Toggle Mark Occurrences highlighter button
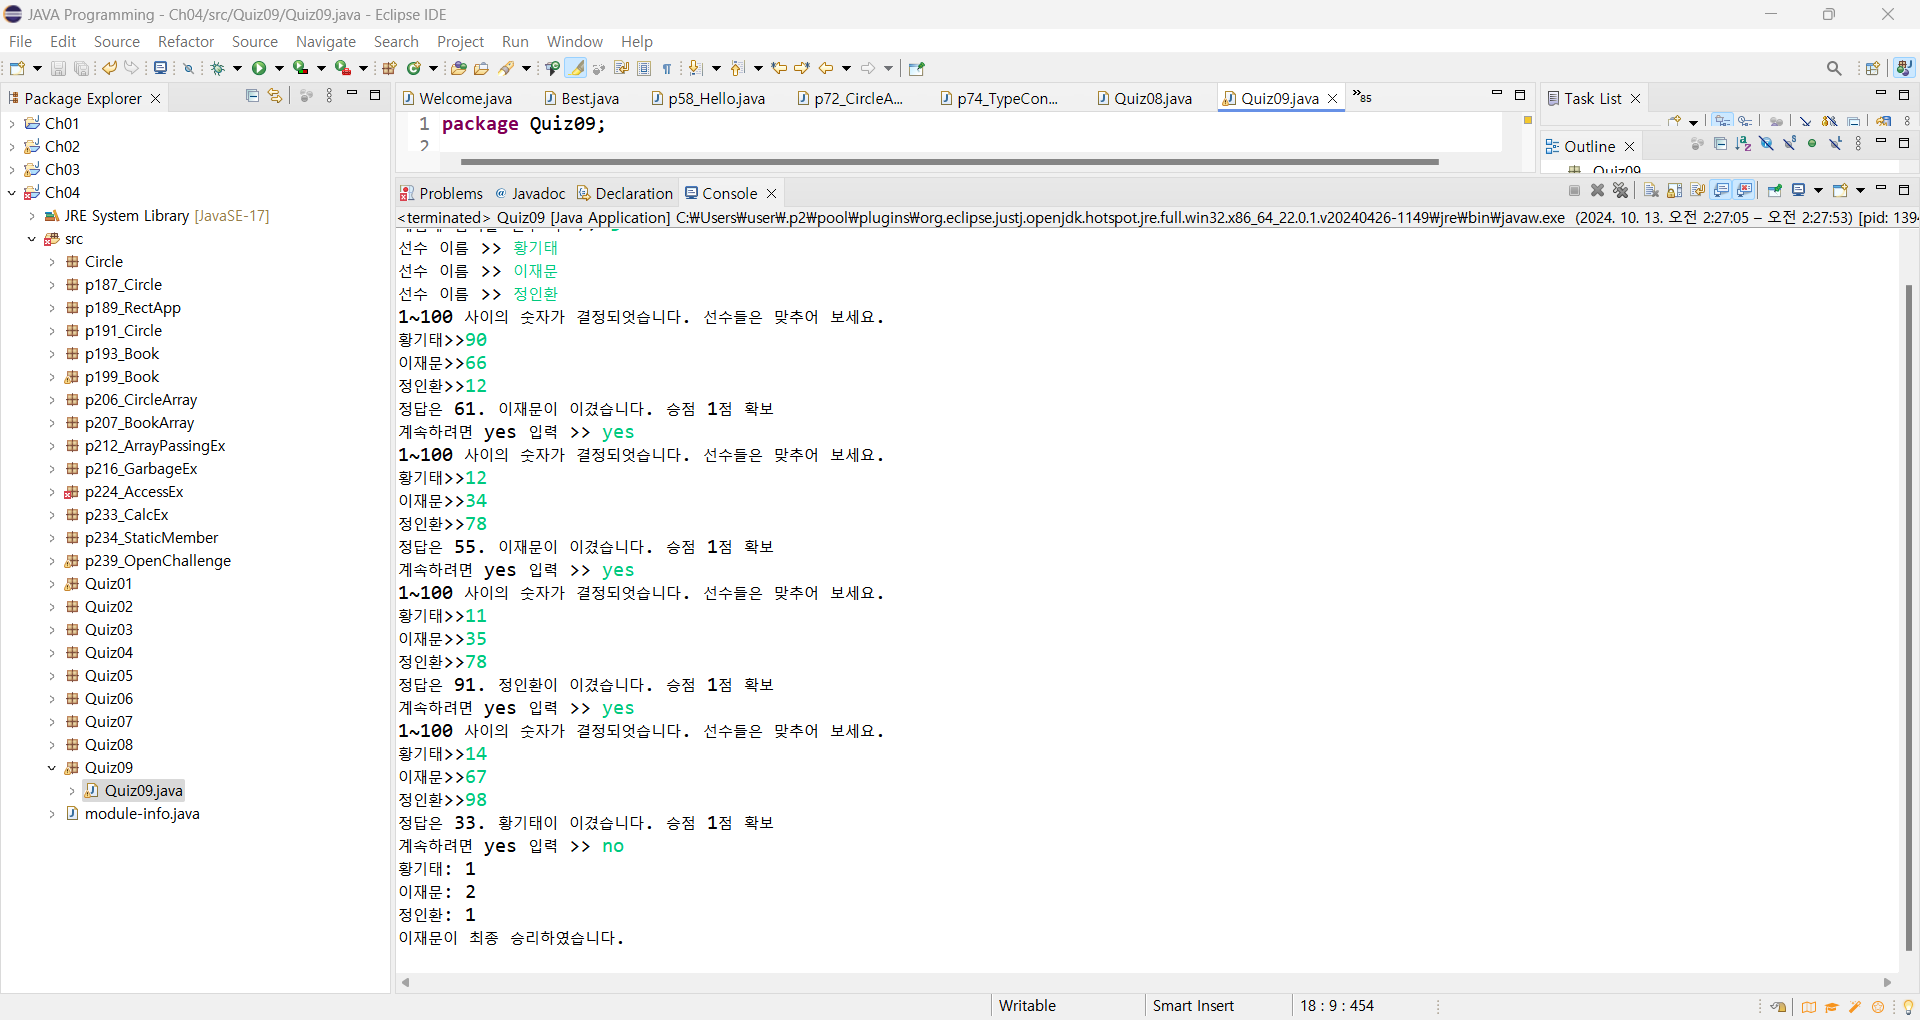 point(576,68)
